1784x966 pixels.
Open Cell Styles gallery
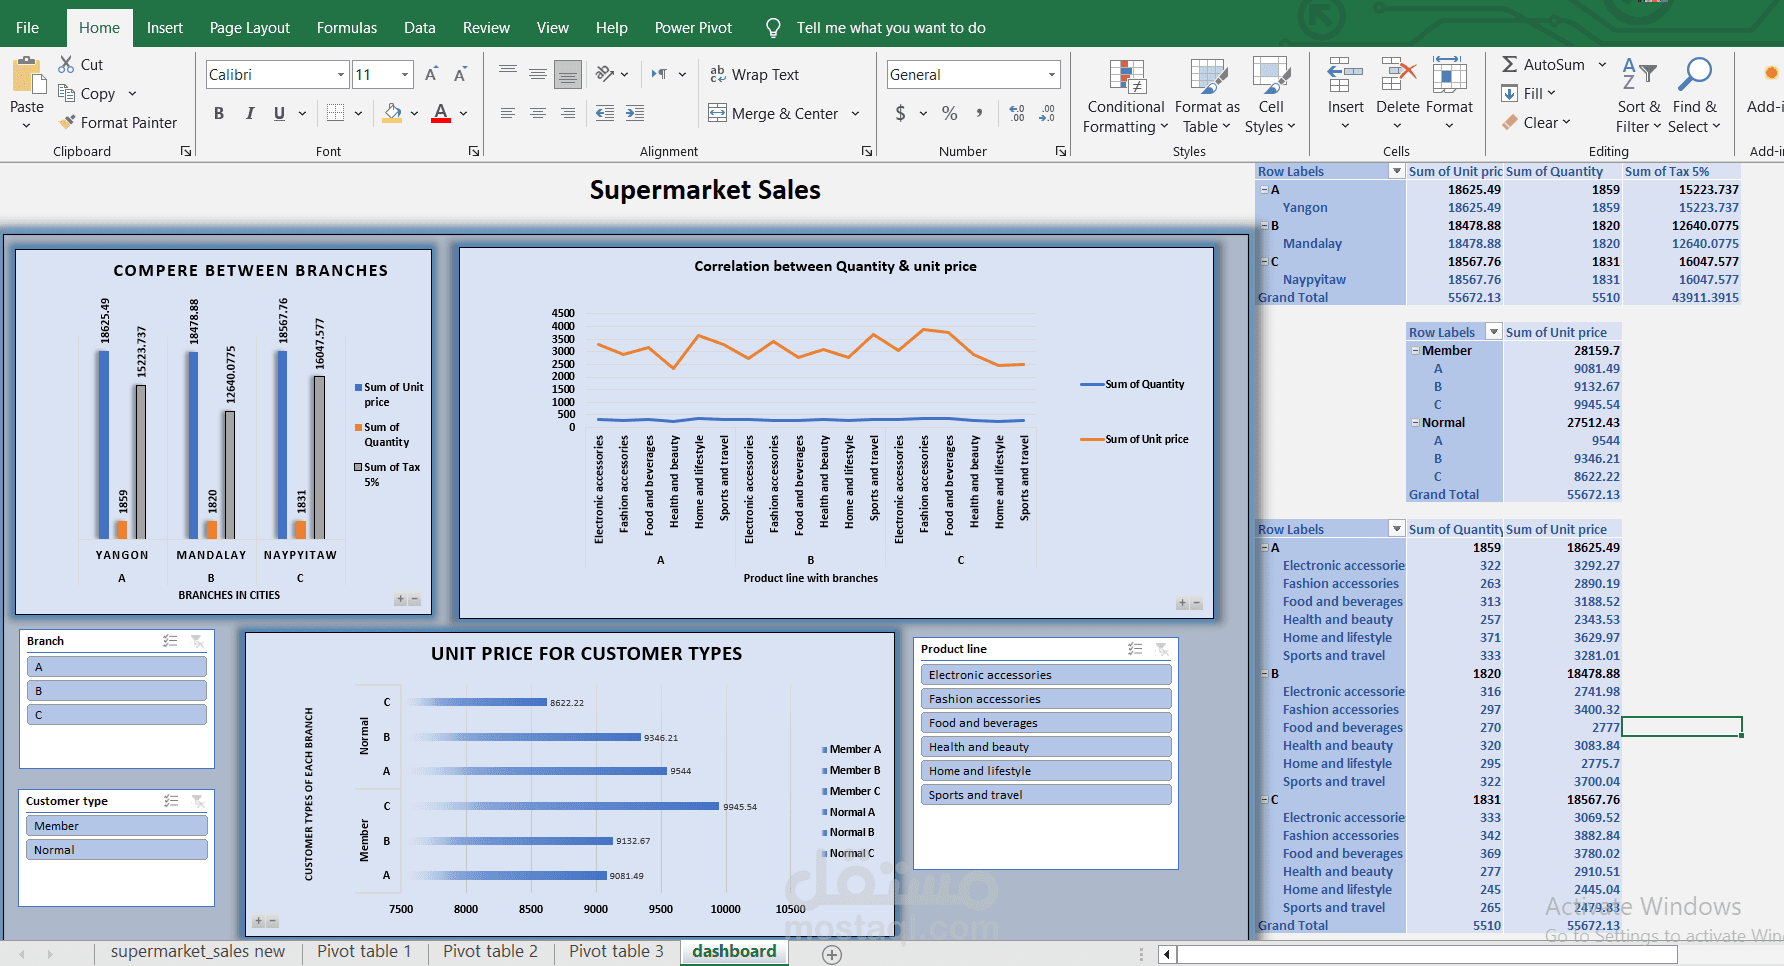tap(1270, 96)
